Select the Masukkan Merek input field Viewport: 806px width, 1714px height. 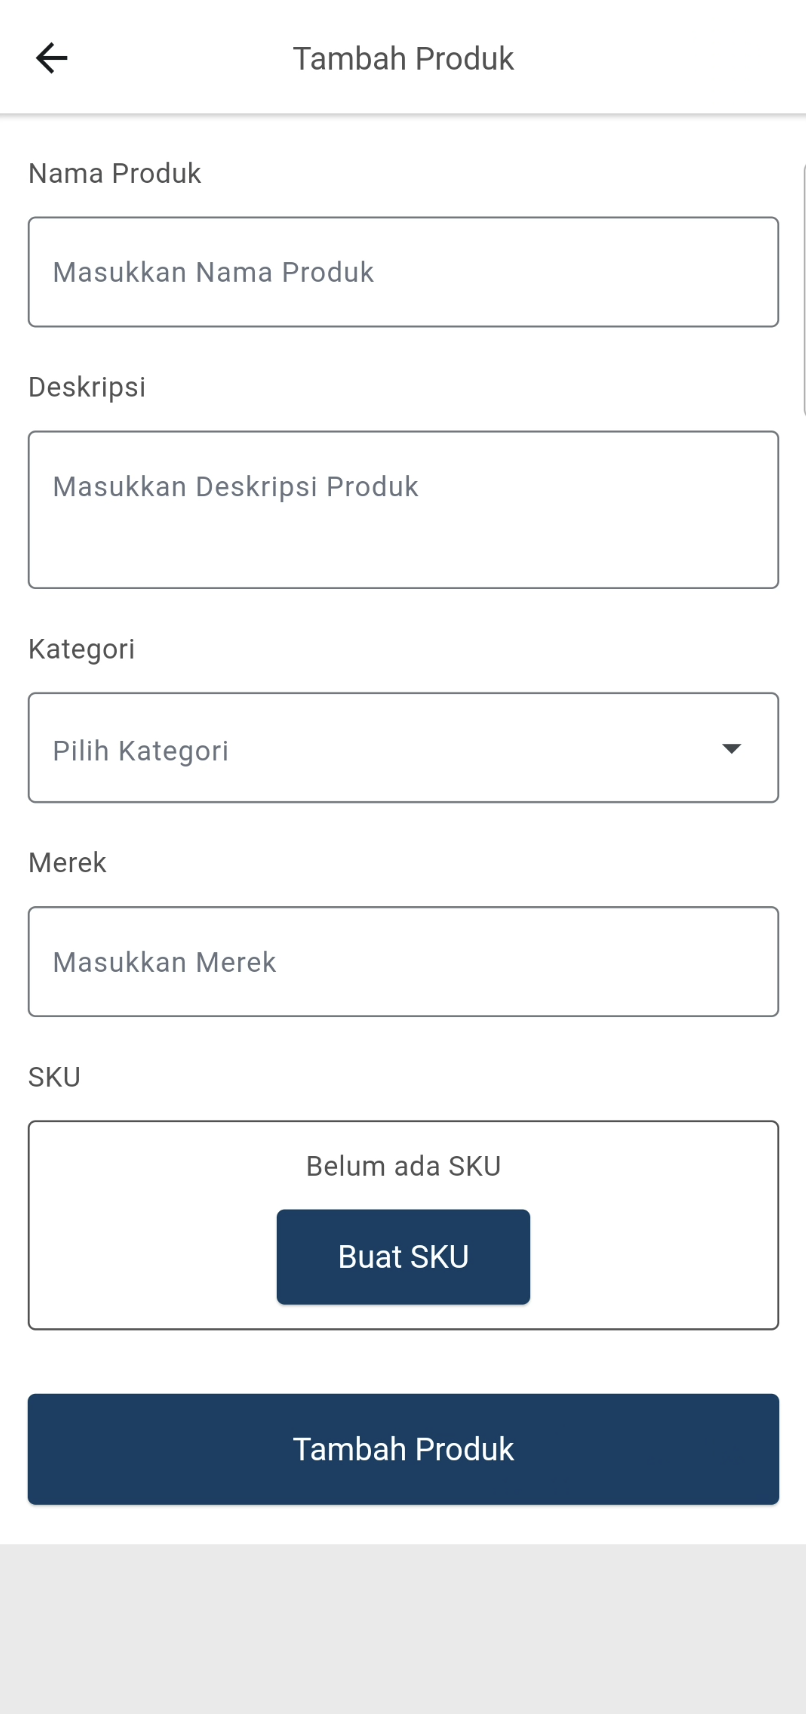pyautogui.click(x=403, y=962)
